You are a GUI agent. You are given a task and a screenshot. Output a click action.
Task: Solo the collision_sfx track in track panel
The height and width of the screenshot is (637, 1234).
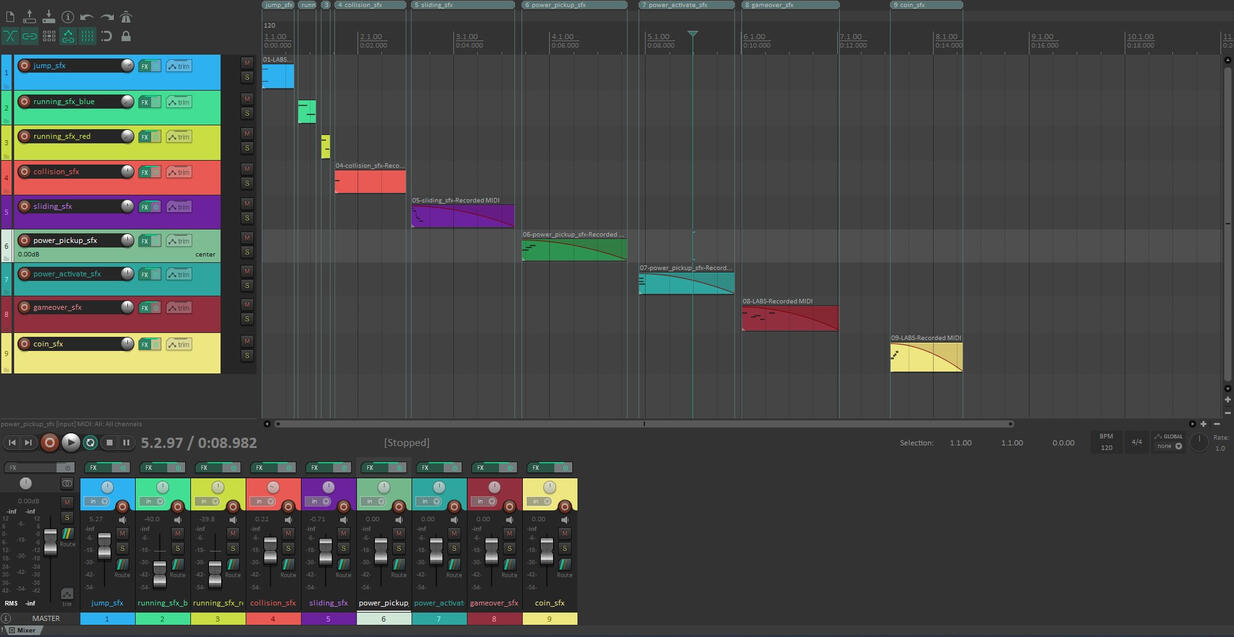coord(247,184)
